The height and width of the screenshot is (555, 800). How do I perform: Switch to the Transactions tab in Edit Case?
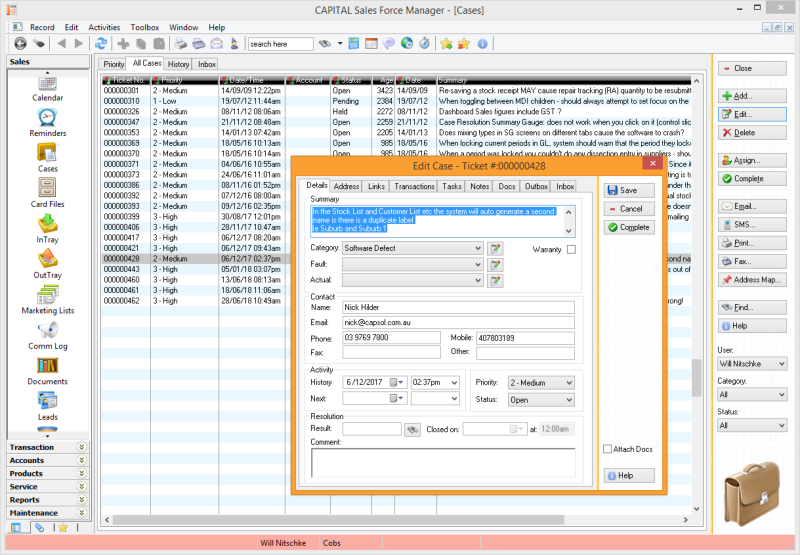pyautogui.click(x=414, y=187)
